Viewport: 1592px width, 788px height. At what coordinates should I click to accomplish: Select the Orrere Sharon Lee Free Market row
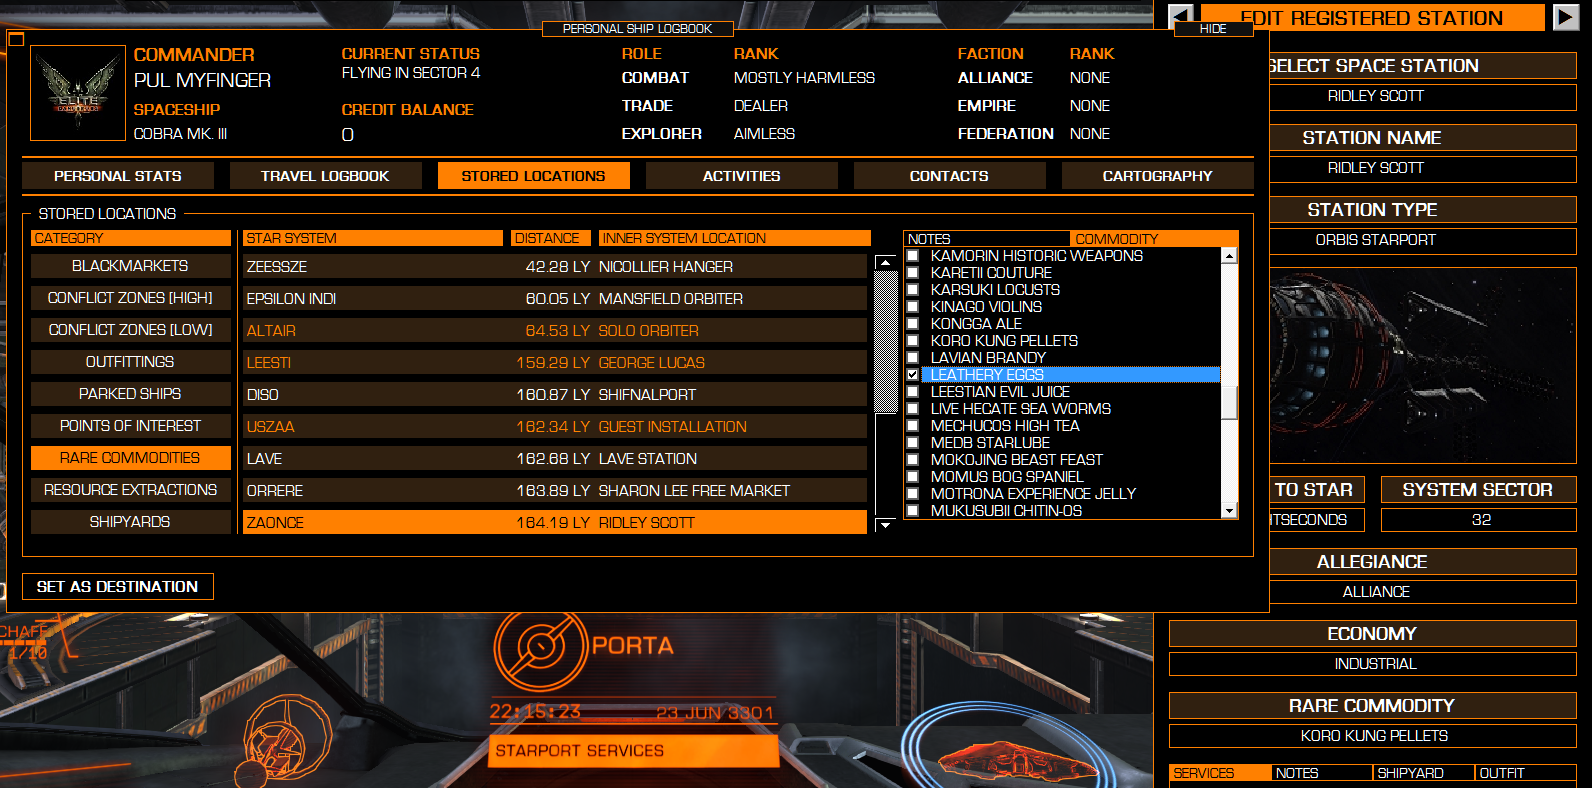pyautogui.click(x=555, y=491)
